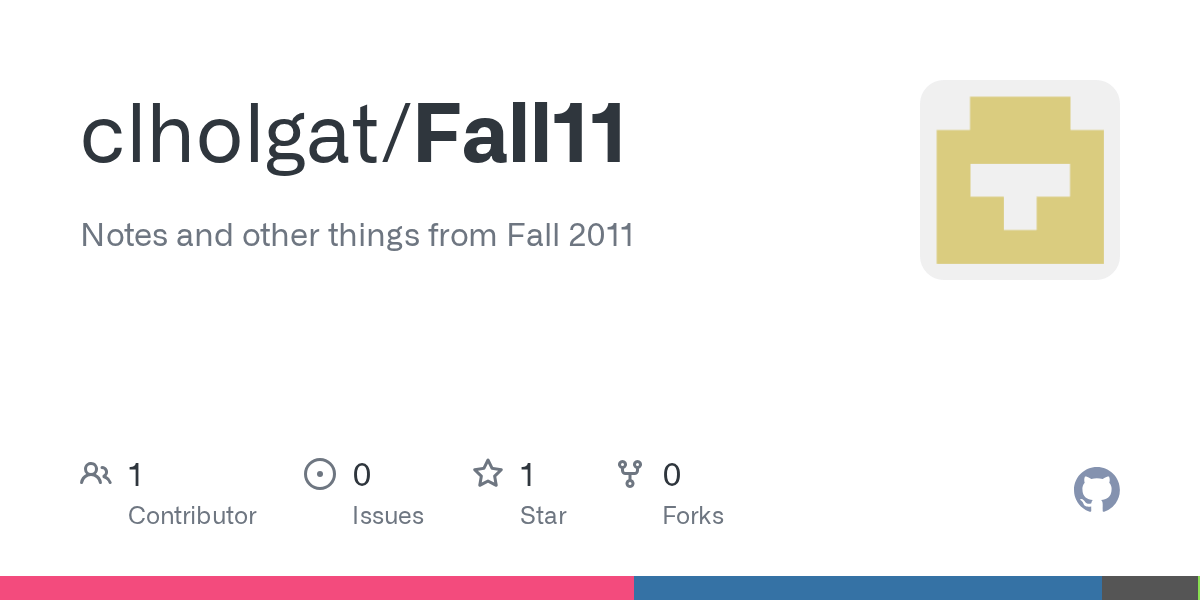Viewport: 1200px width, 600px height.
Task: Click the star icon
Action: [x=488, y=474]
